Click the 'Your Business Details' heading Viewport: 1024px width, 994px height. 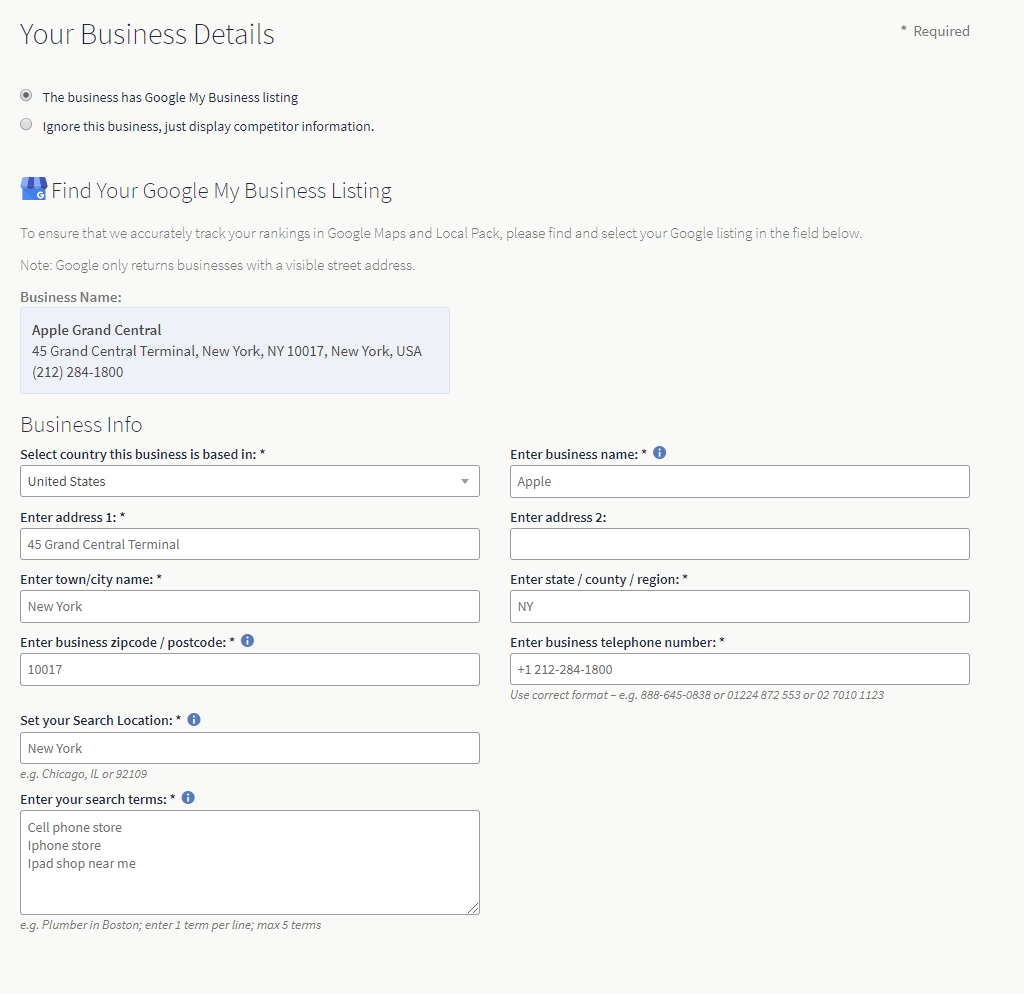click(147, 34)
